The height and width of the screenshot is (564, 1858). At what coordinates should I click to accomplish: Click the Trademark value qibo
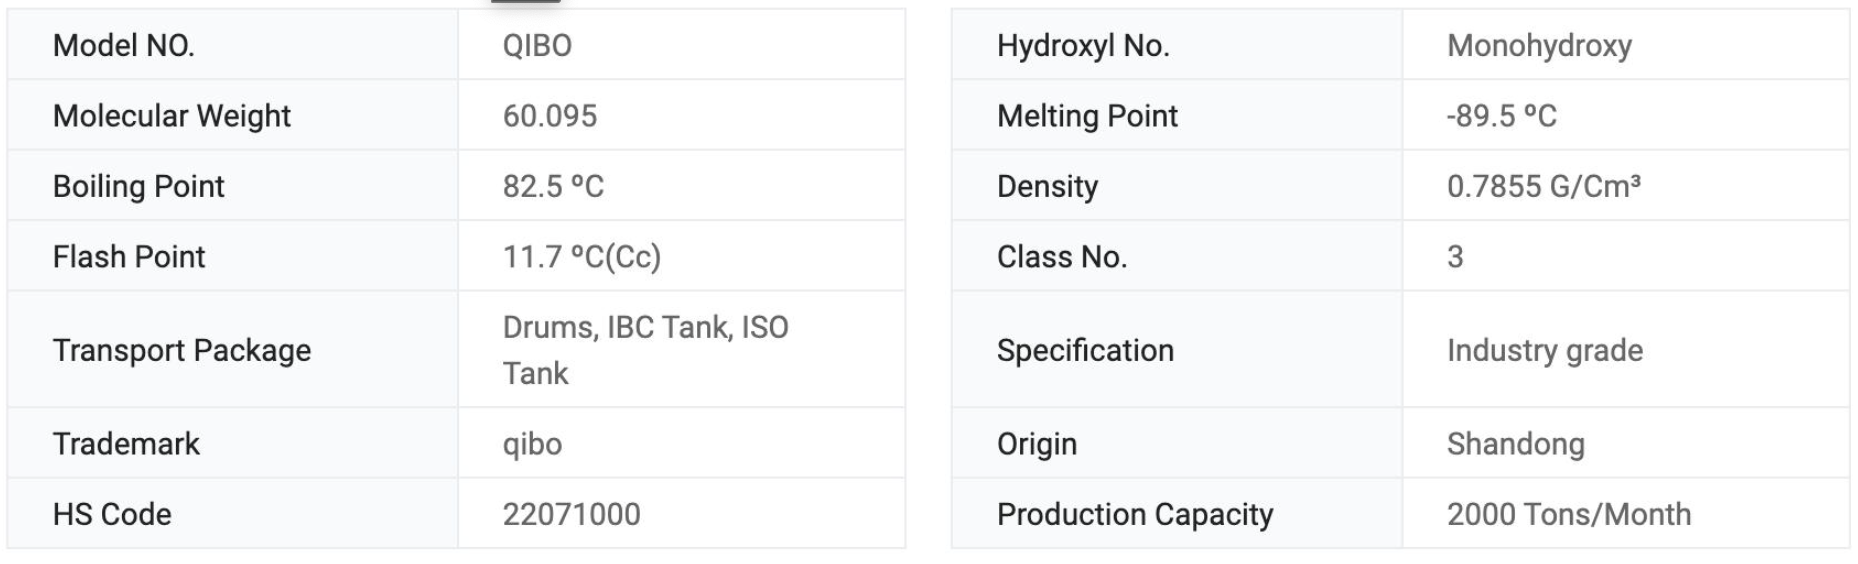point(532,444)
